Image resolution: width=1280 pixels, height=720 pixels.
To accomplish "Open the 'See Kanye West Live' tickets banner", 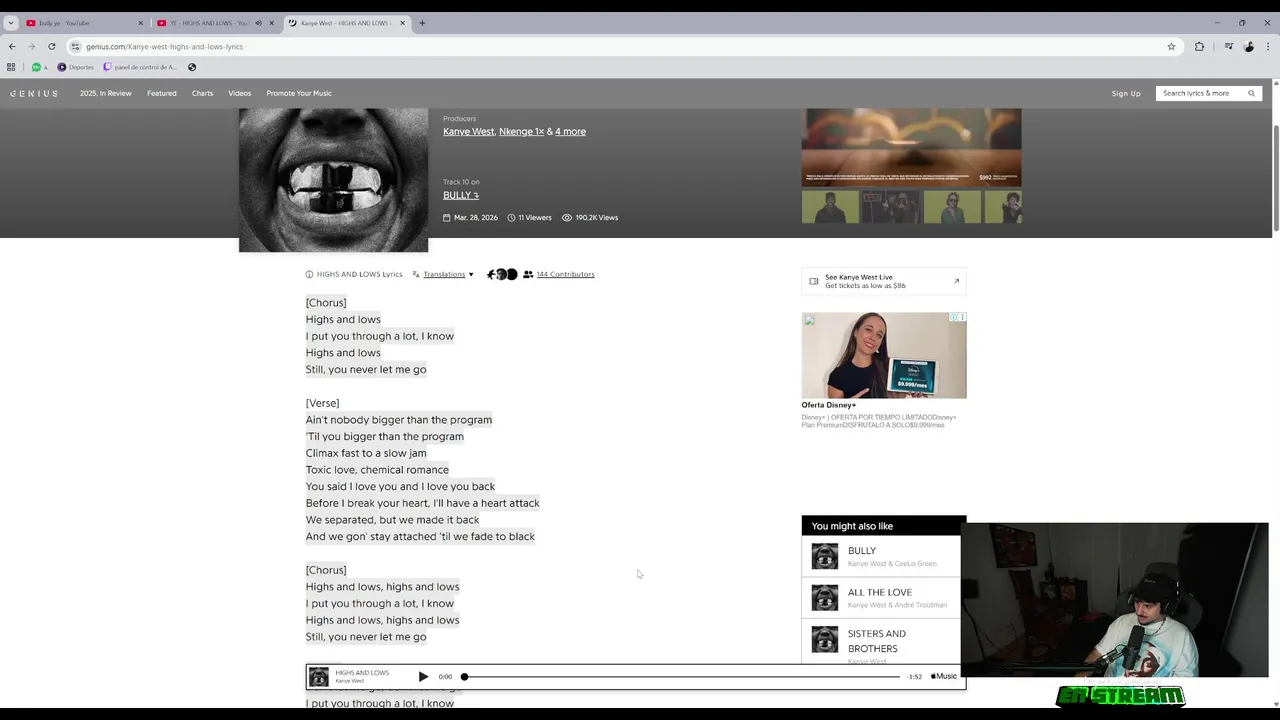I will click(884, 281).
